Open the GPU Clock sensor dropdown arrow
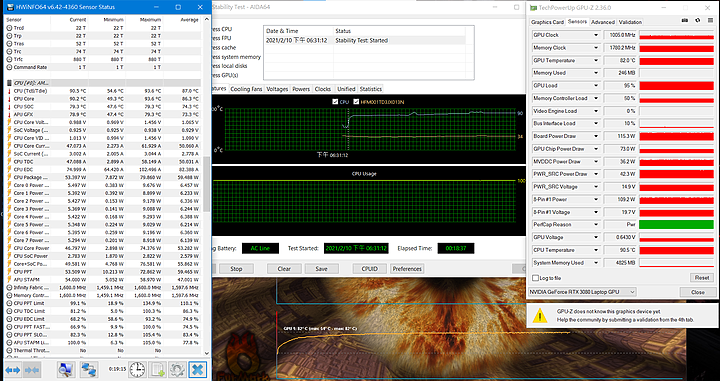 (x=596, y=35)
